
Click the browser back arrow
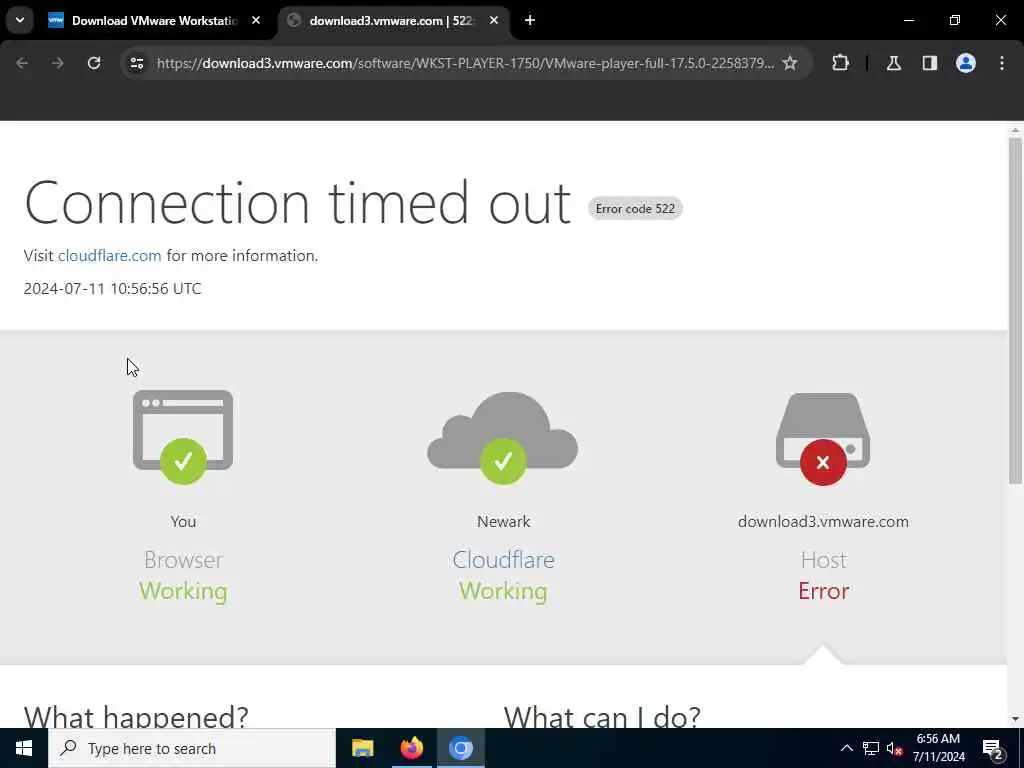pos(22,63)
